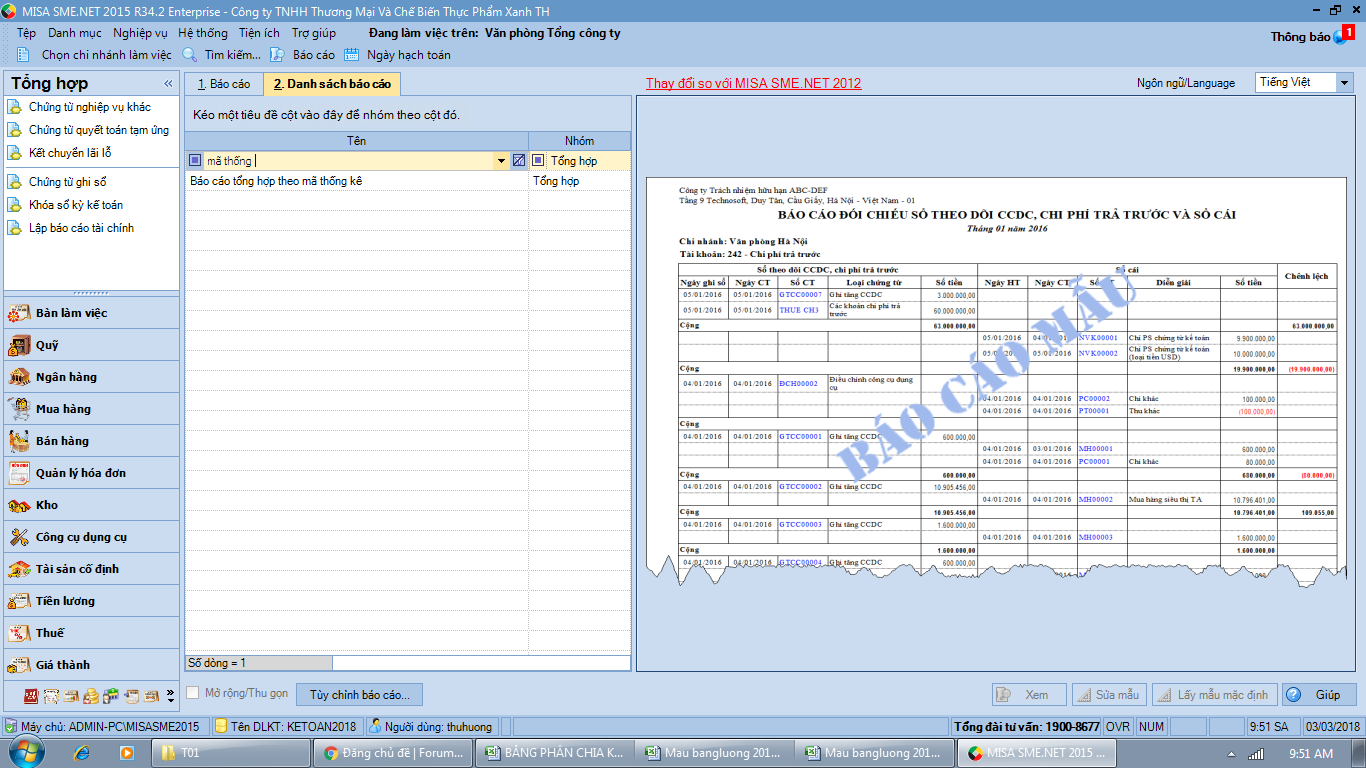Open the Thay đổi so với MISA SME.NET 2012 link
1366x768 pixels.
[753, 83]
